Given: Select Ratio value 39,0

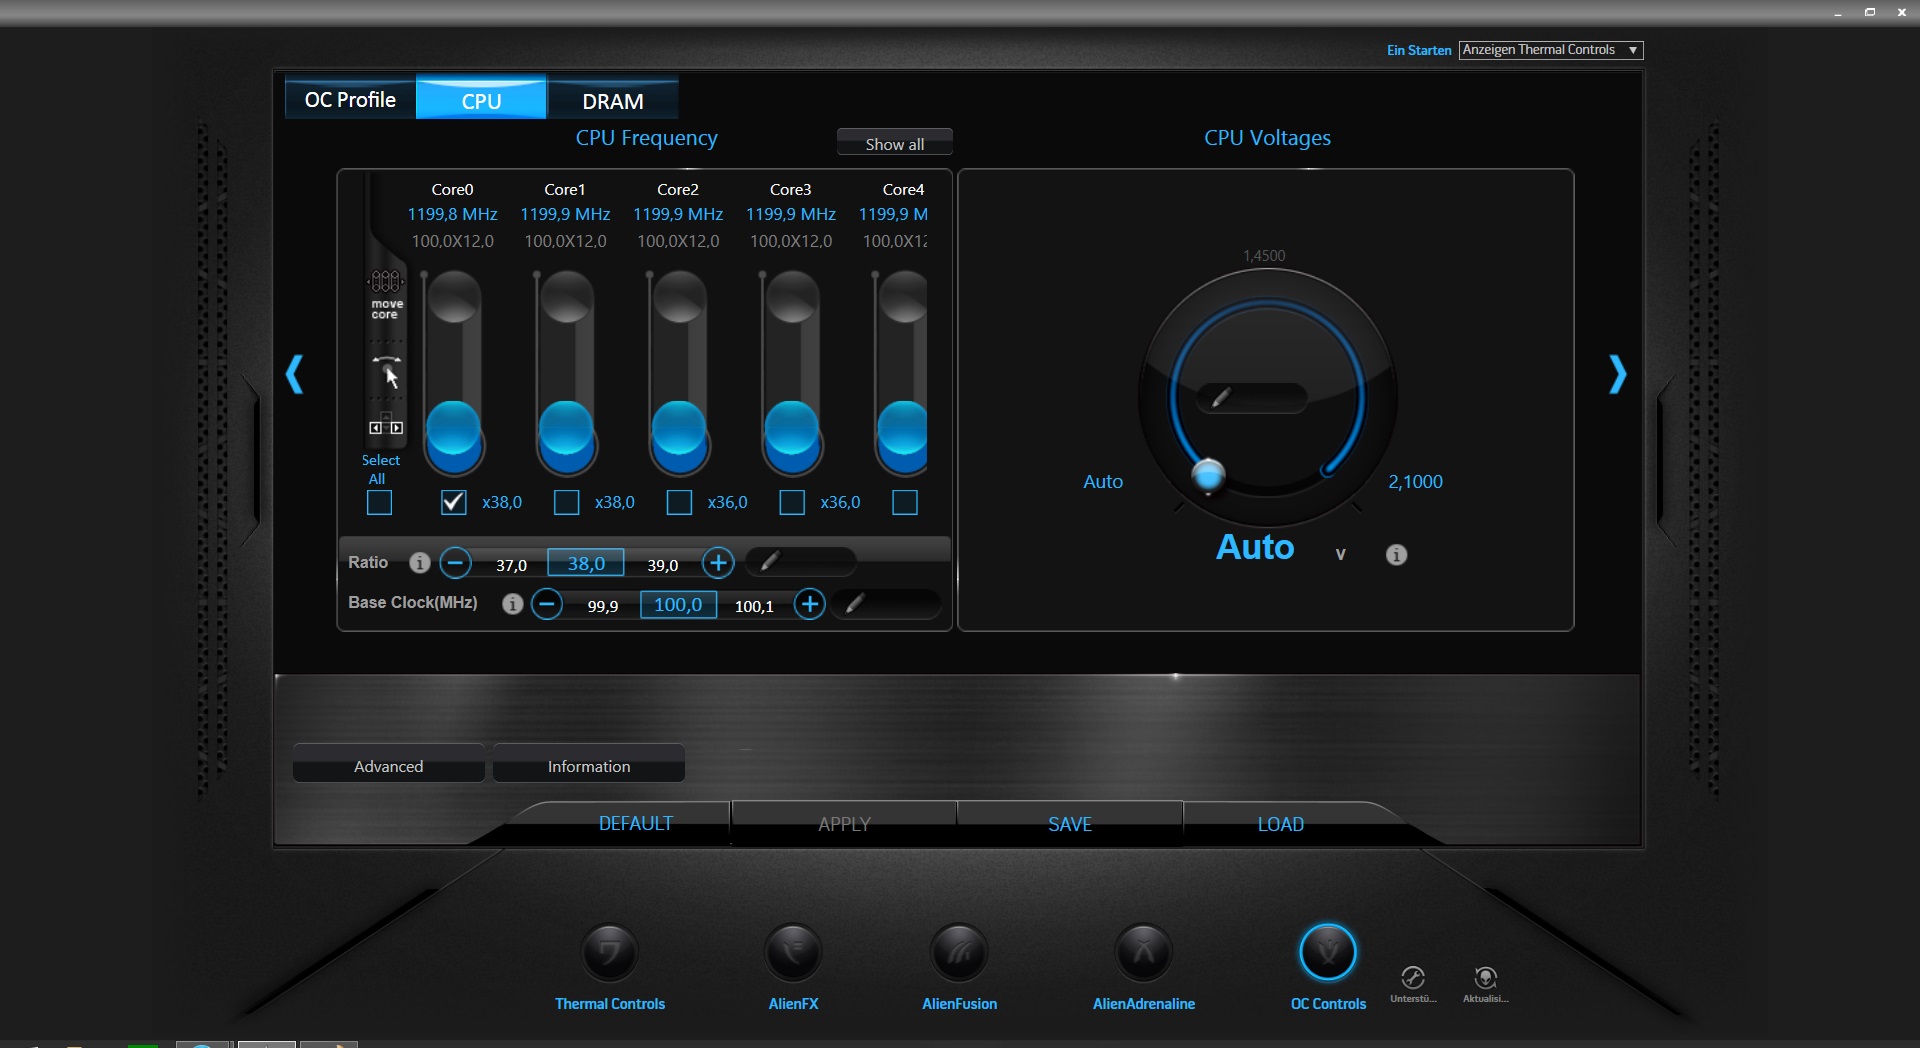Looking at the screenshot, I should pos(663,565).
